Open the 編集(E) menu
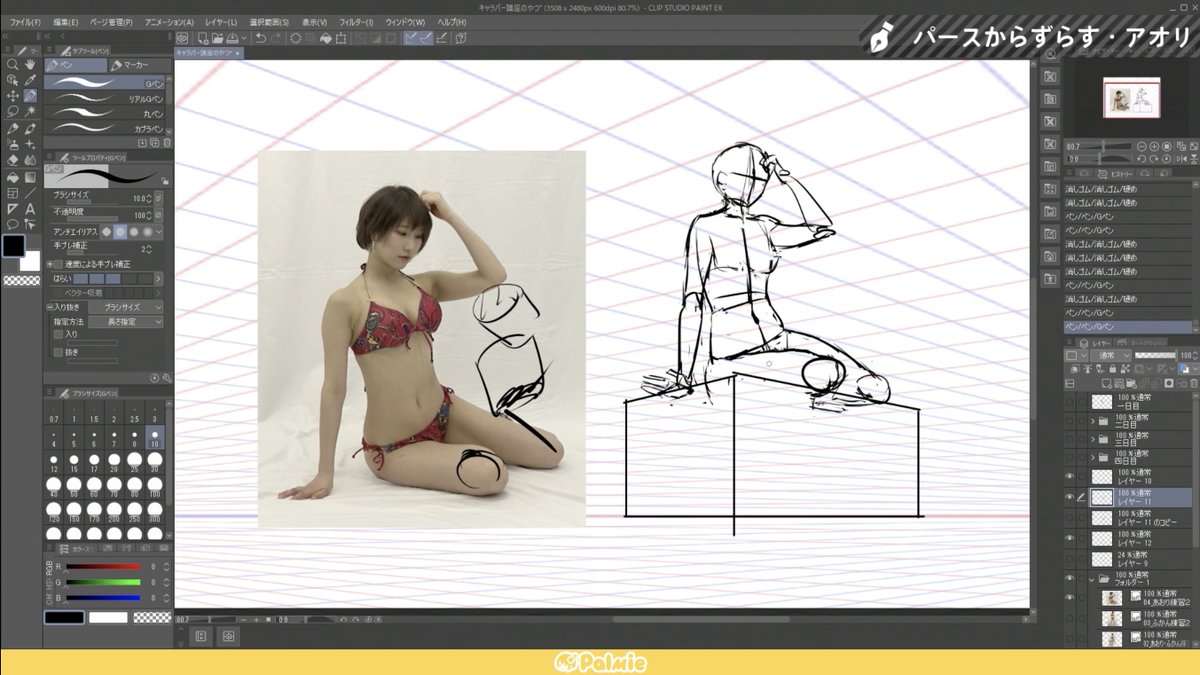This screenshot has height=675, width=1200. (66, 22)
